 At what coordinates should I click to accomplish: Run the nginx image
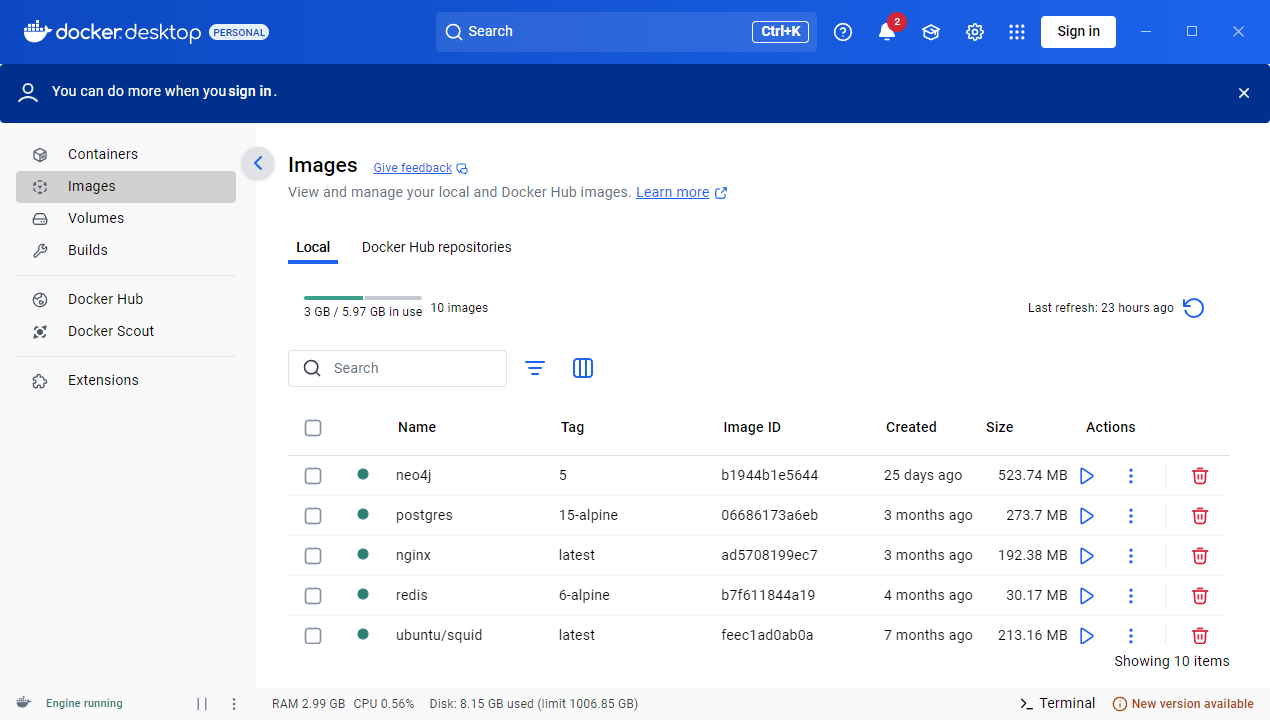(x=1087, y=556)
